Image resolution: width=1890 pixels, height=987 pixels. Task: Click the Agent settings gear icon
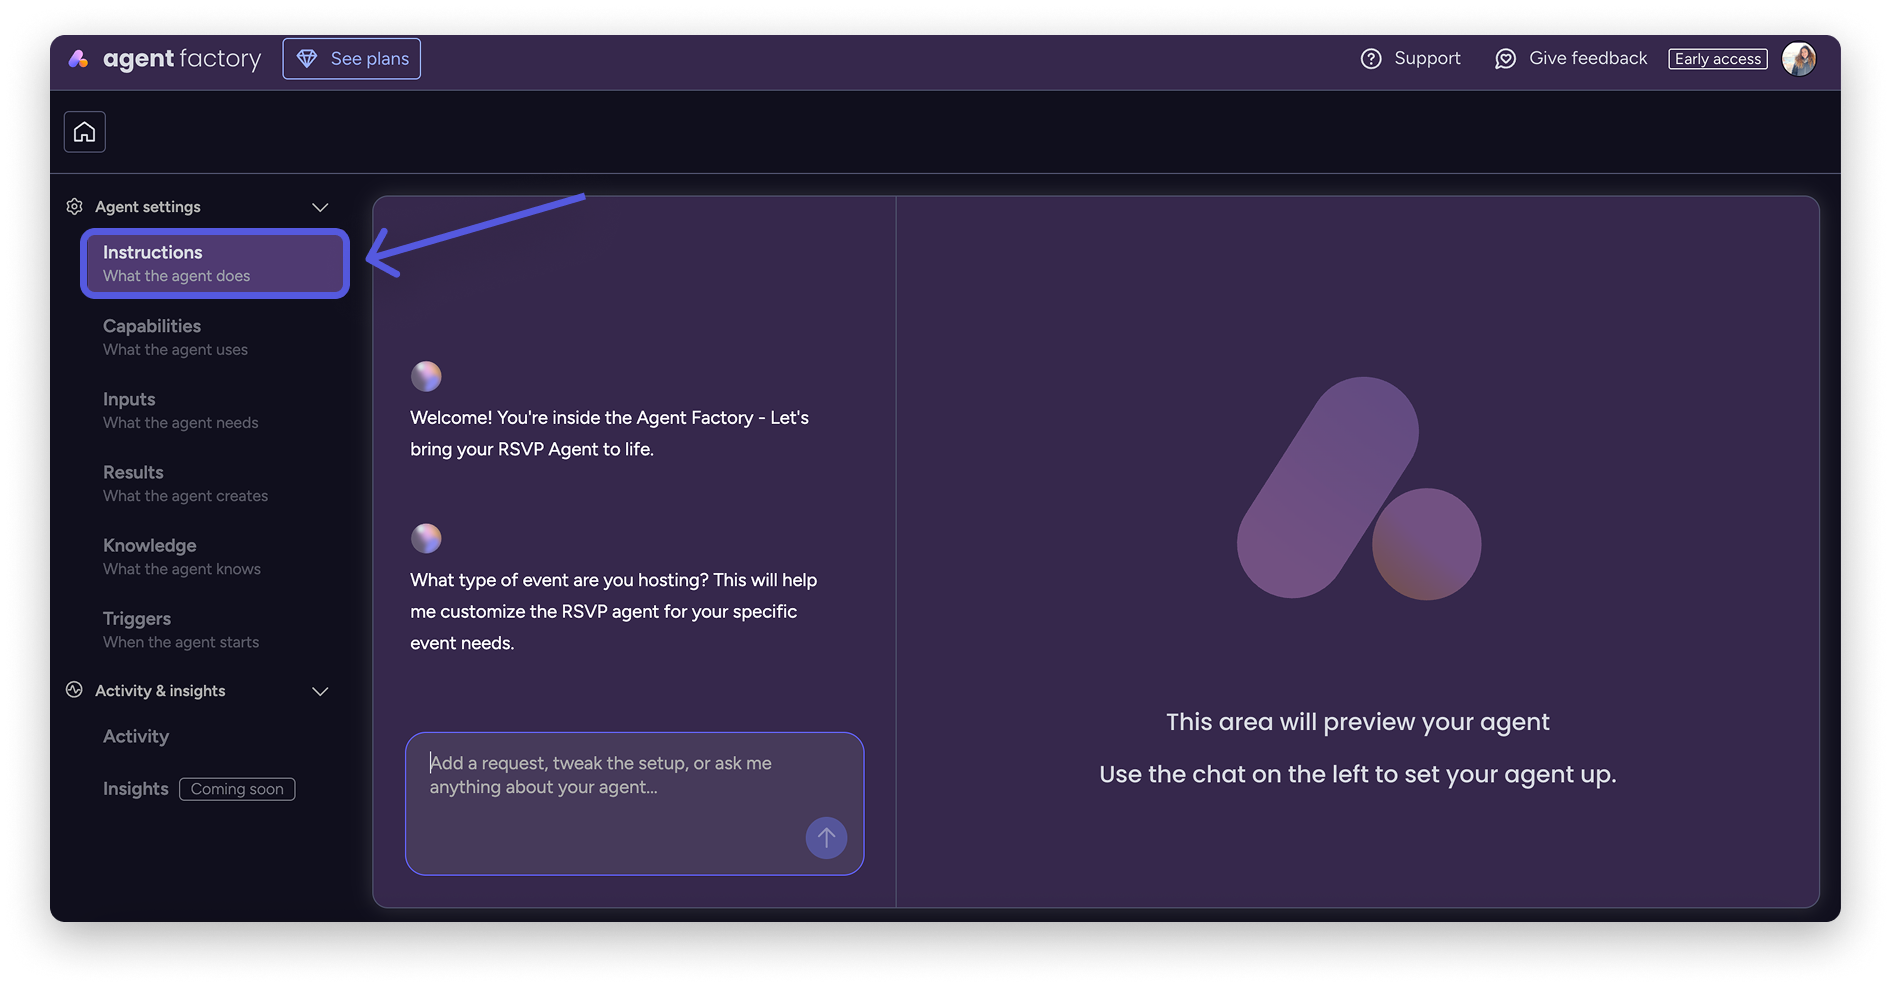74,206
